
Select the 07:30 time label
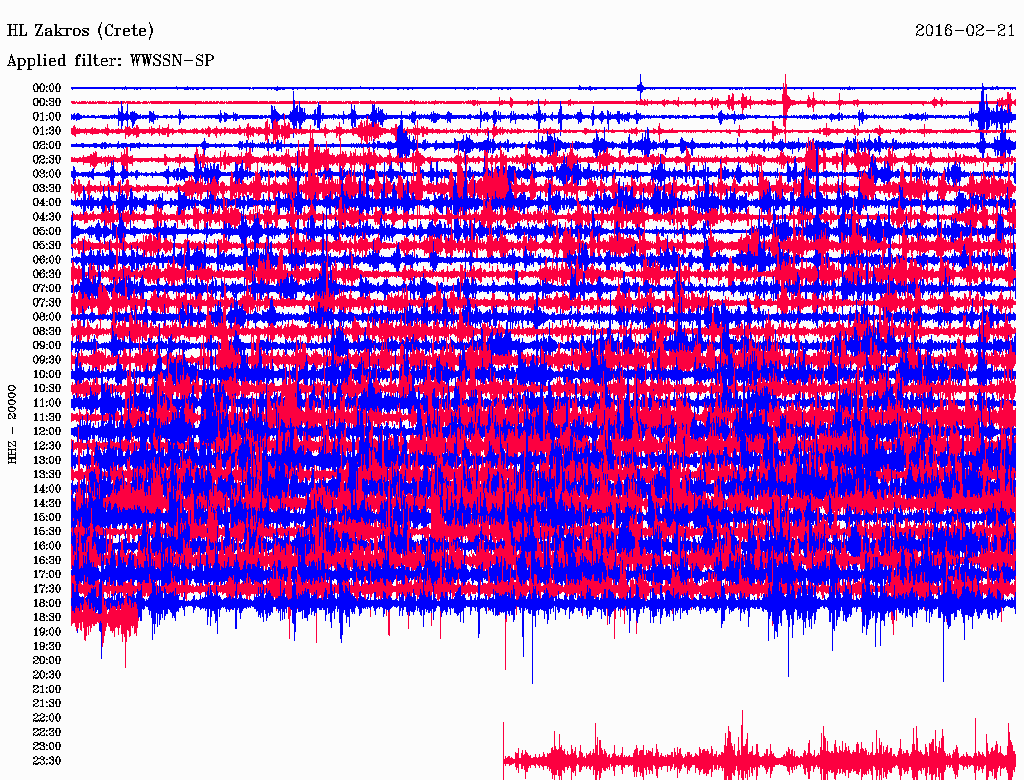[47, 302]
